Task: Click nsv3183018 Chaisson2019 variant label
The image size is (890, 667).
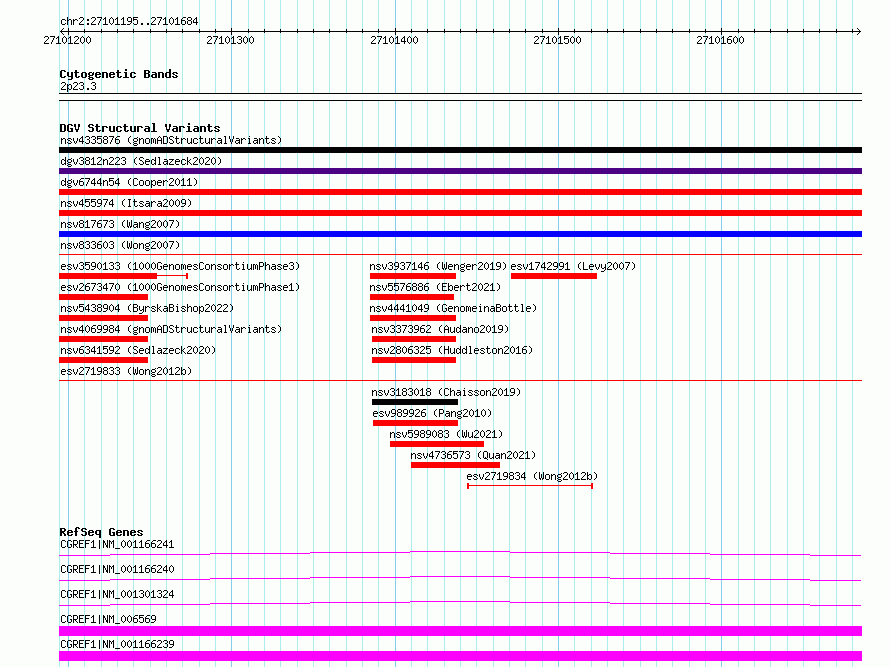Action: click(446, 392)
